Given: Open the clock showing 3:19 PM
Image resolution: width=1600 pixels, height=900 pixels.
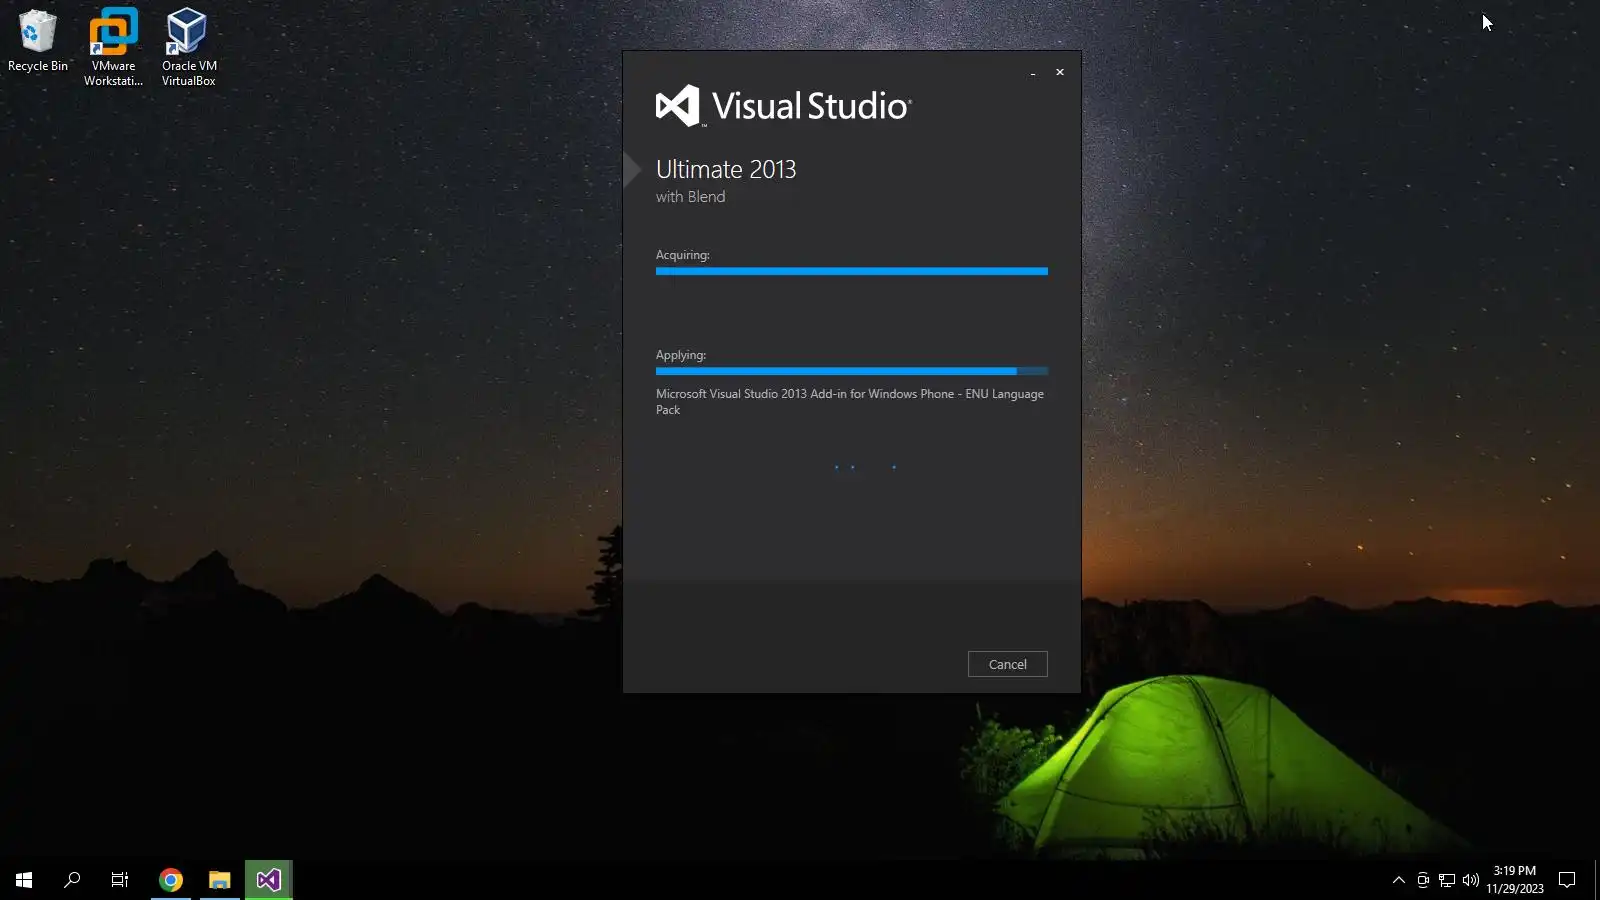Looking at the screenshot, I should (x=1515, y=880).
